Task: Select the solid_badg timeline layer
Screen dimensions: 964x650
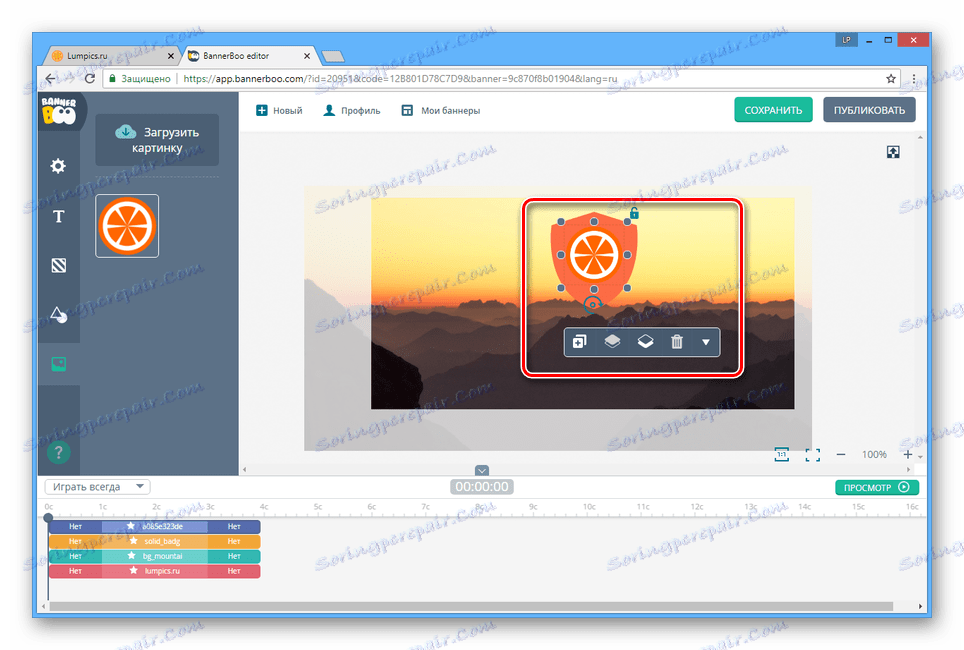Action: [x=155, y=541]
